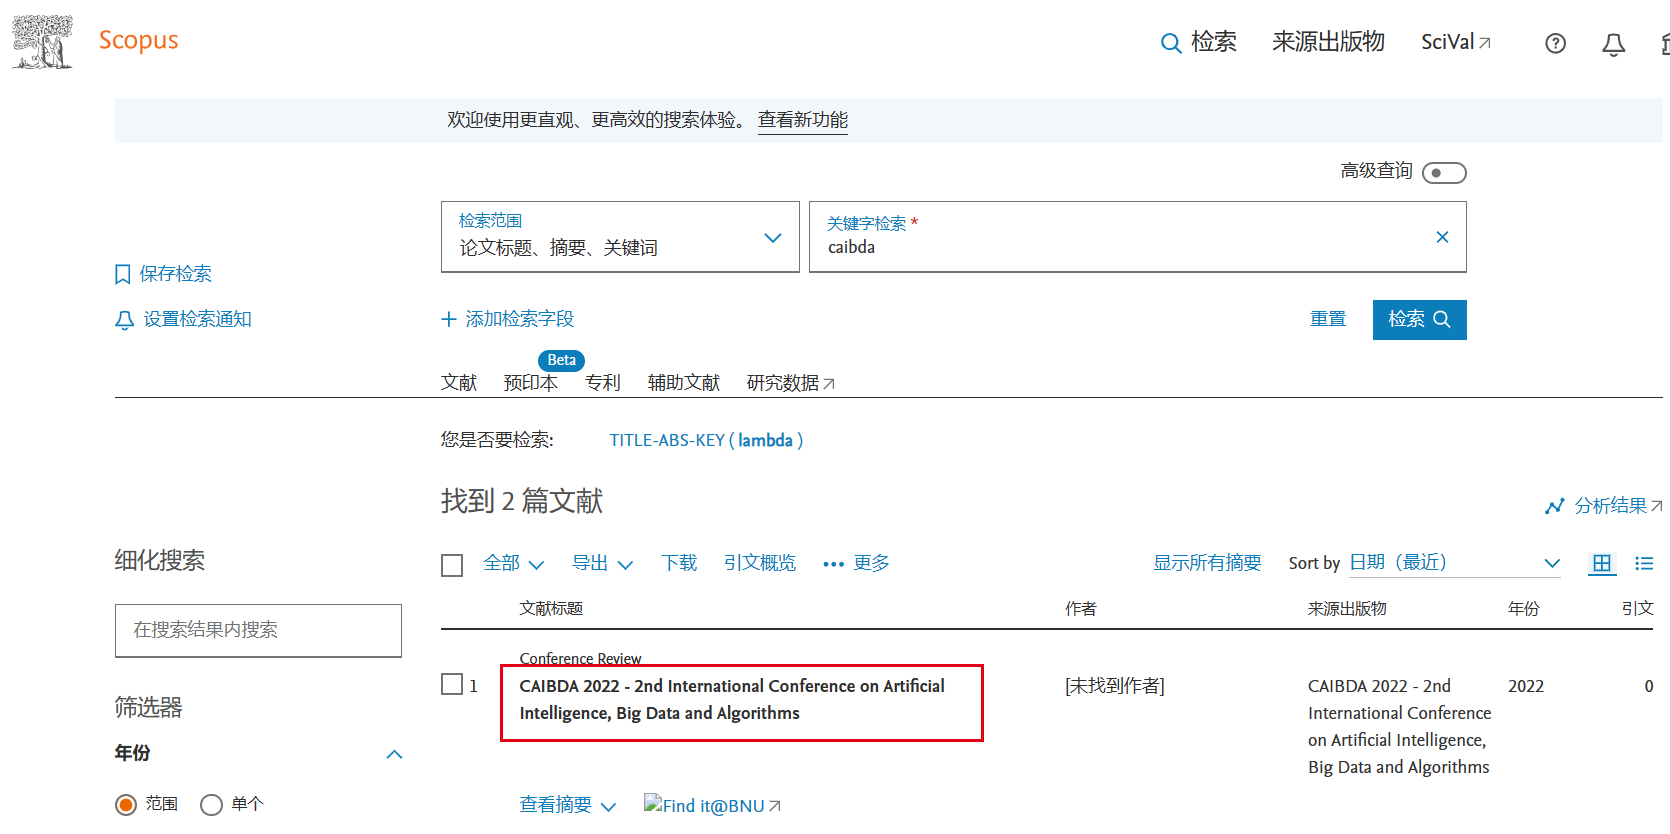
Task: Select the list view icon
Action: [1644, 563]
